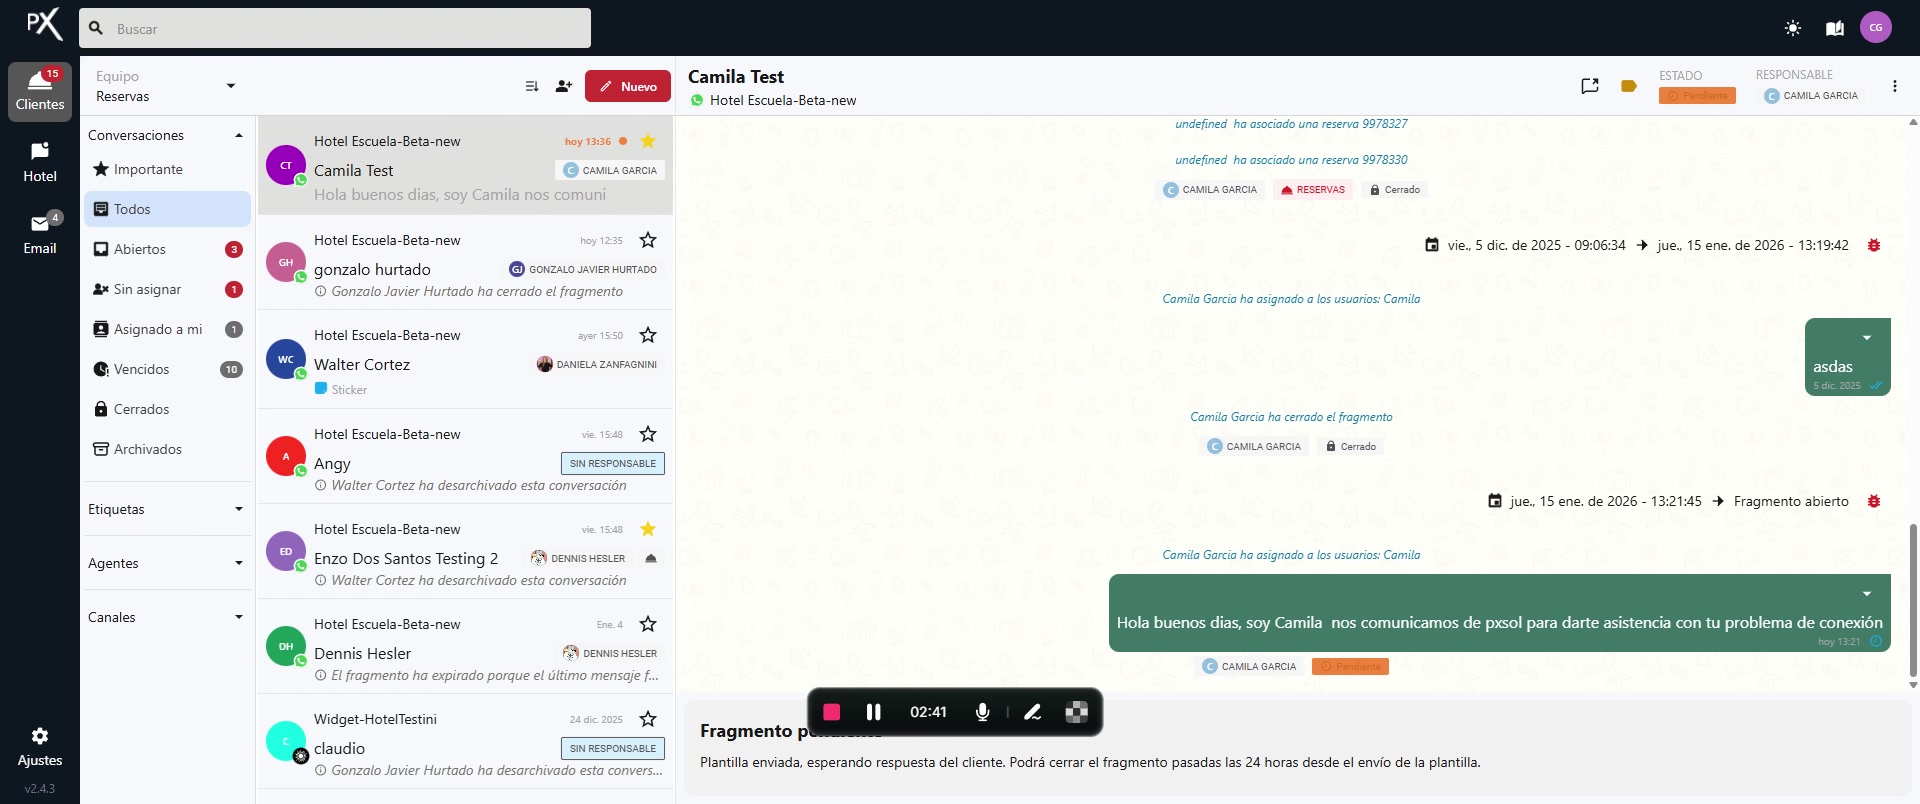Click the Pendiente status badge in header

point(1697,96)
